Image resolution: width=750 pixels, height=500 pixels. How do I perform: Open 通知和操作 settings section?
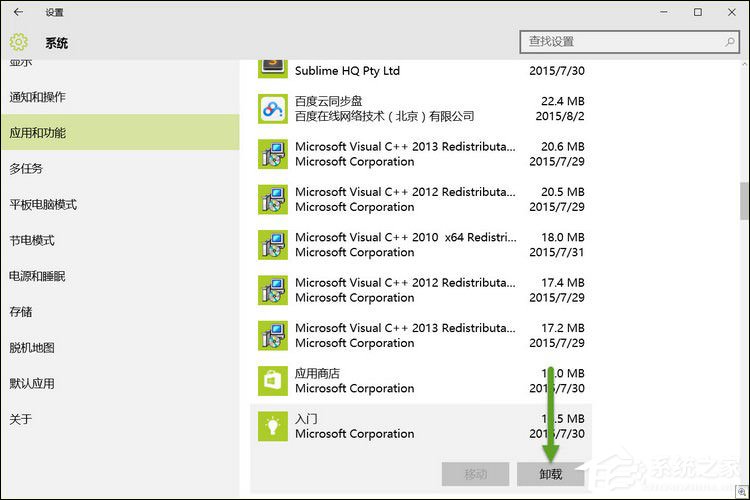pos(38,97)
